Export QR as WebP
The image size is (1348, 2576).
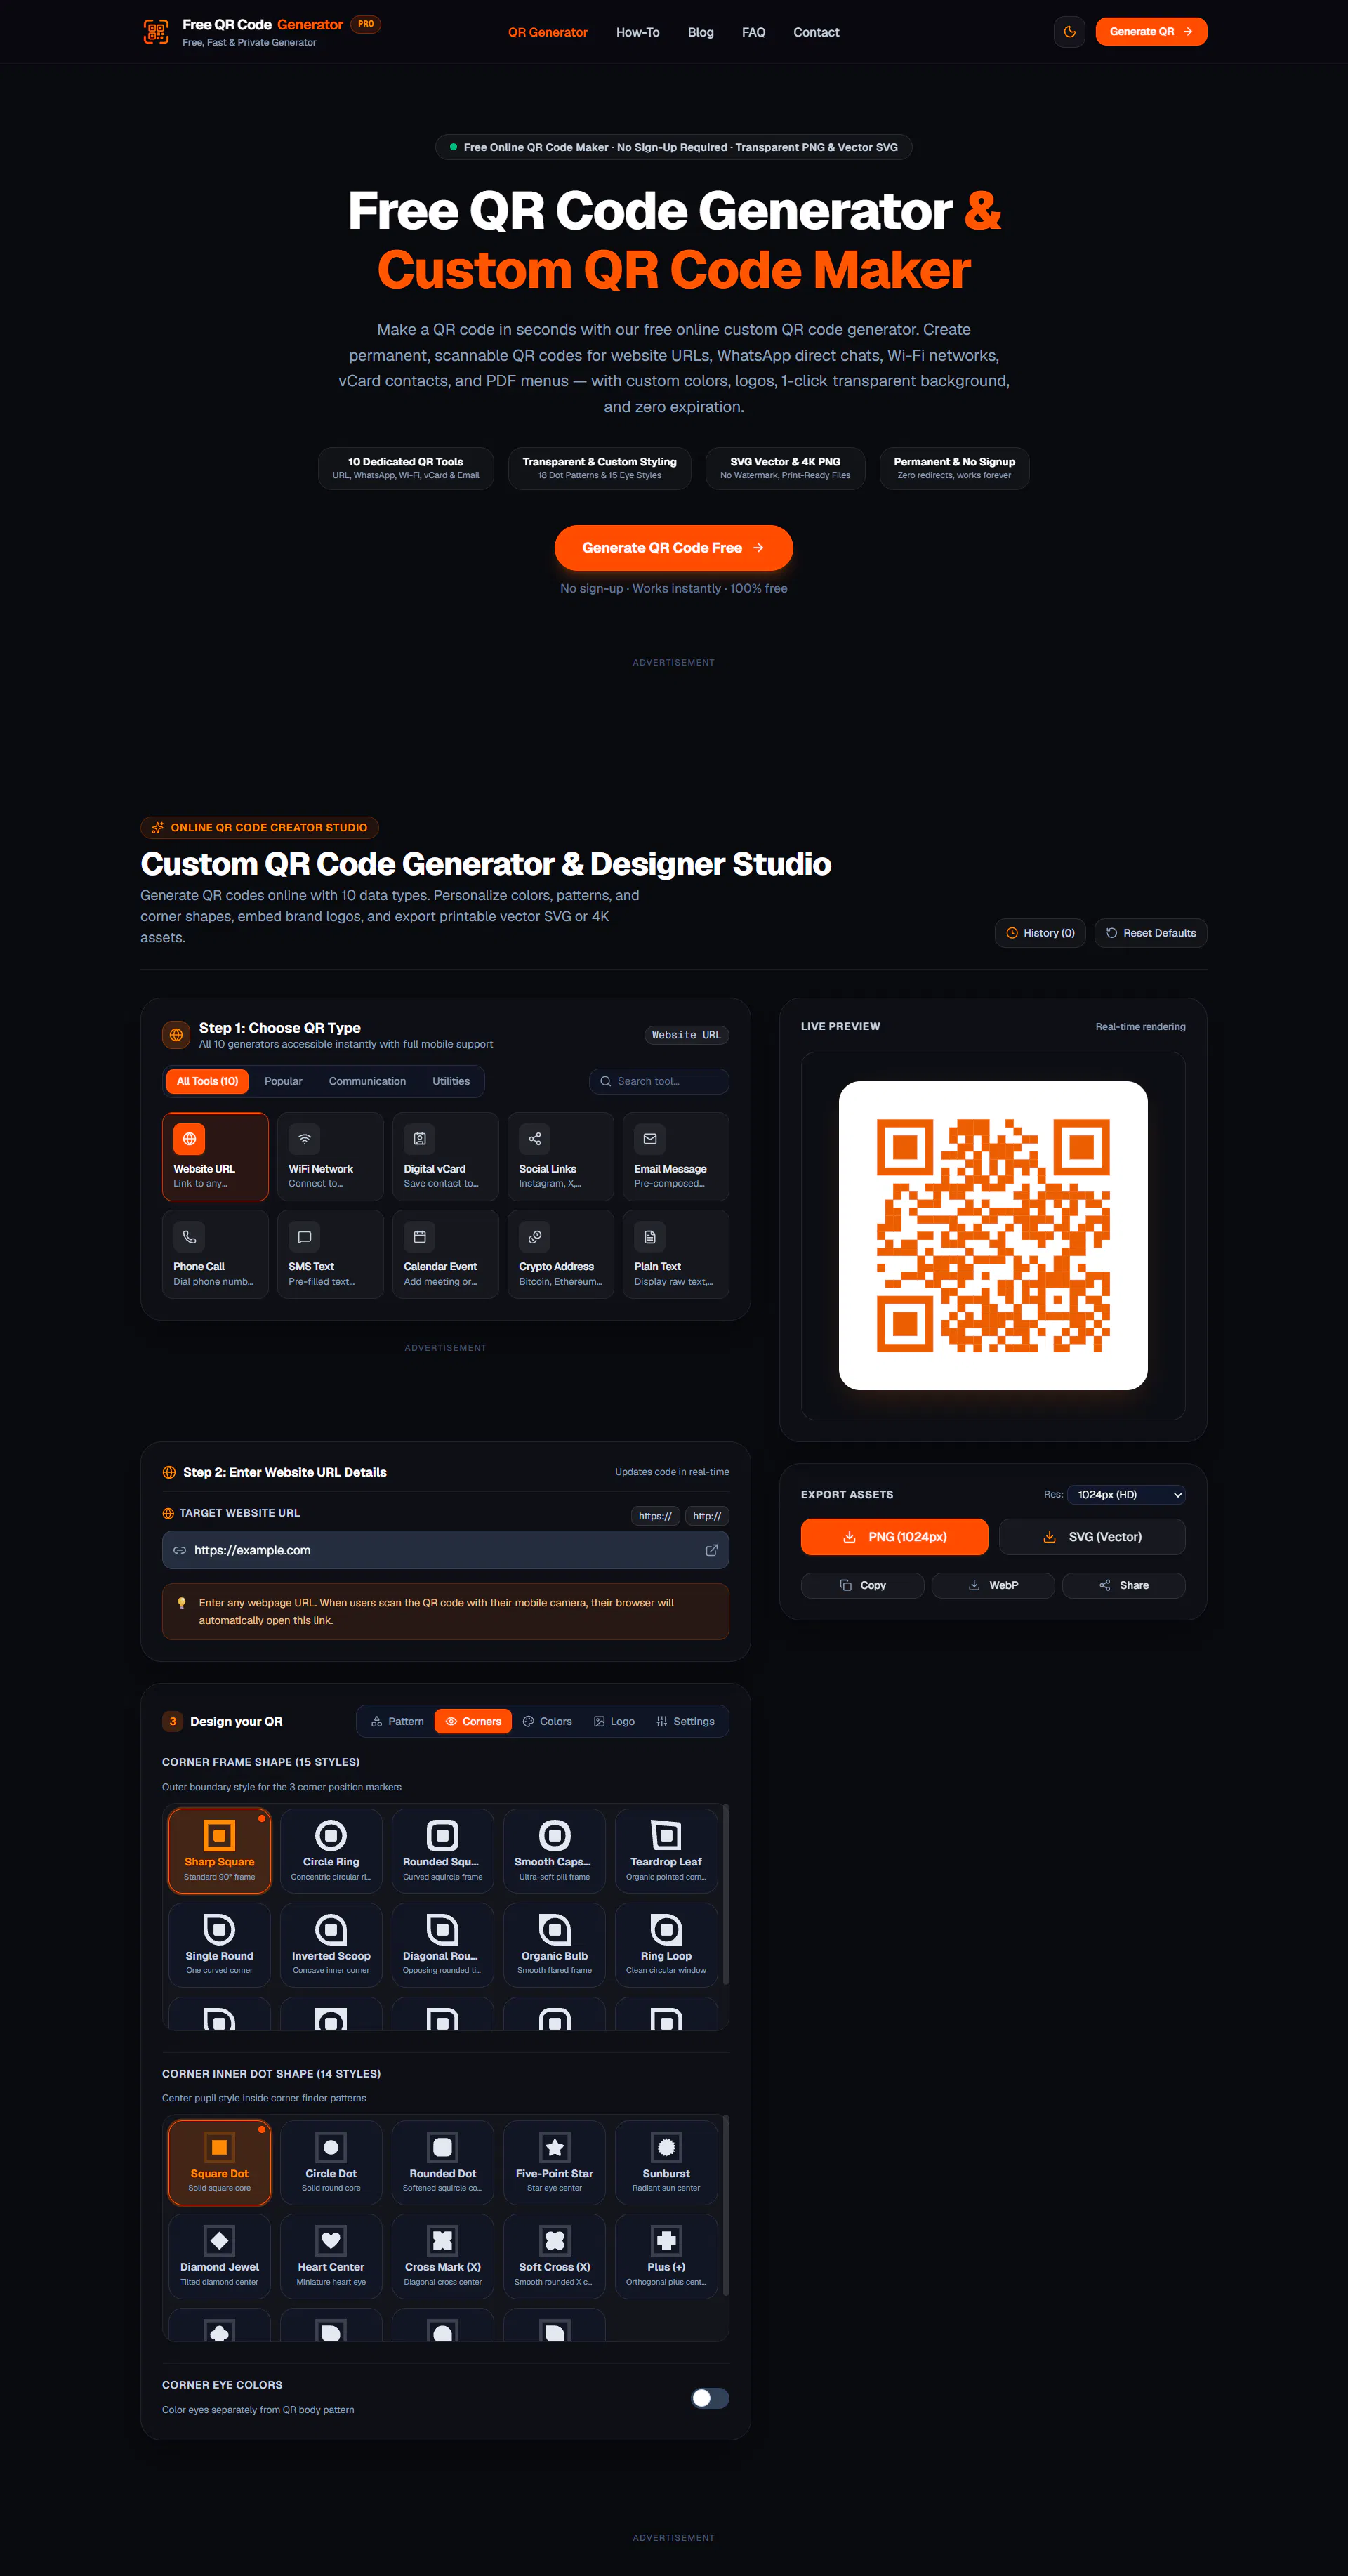(x=993, y=1585)
